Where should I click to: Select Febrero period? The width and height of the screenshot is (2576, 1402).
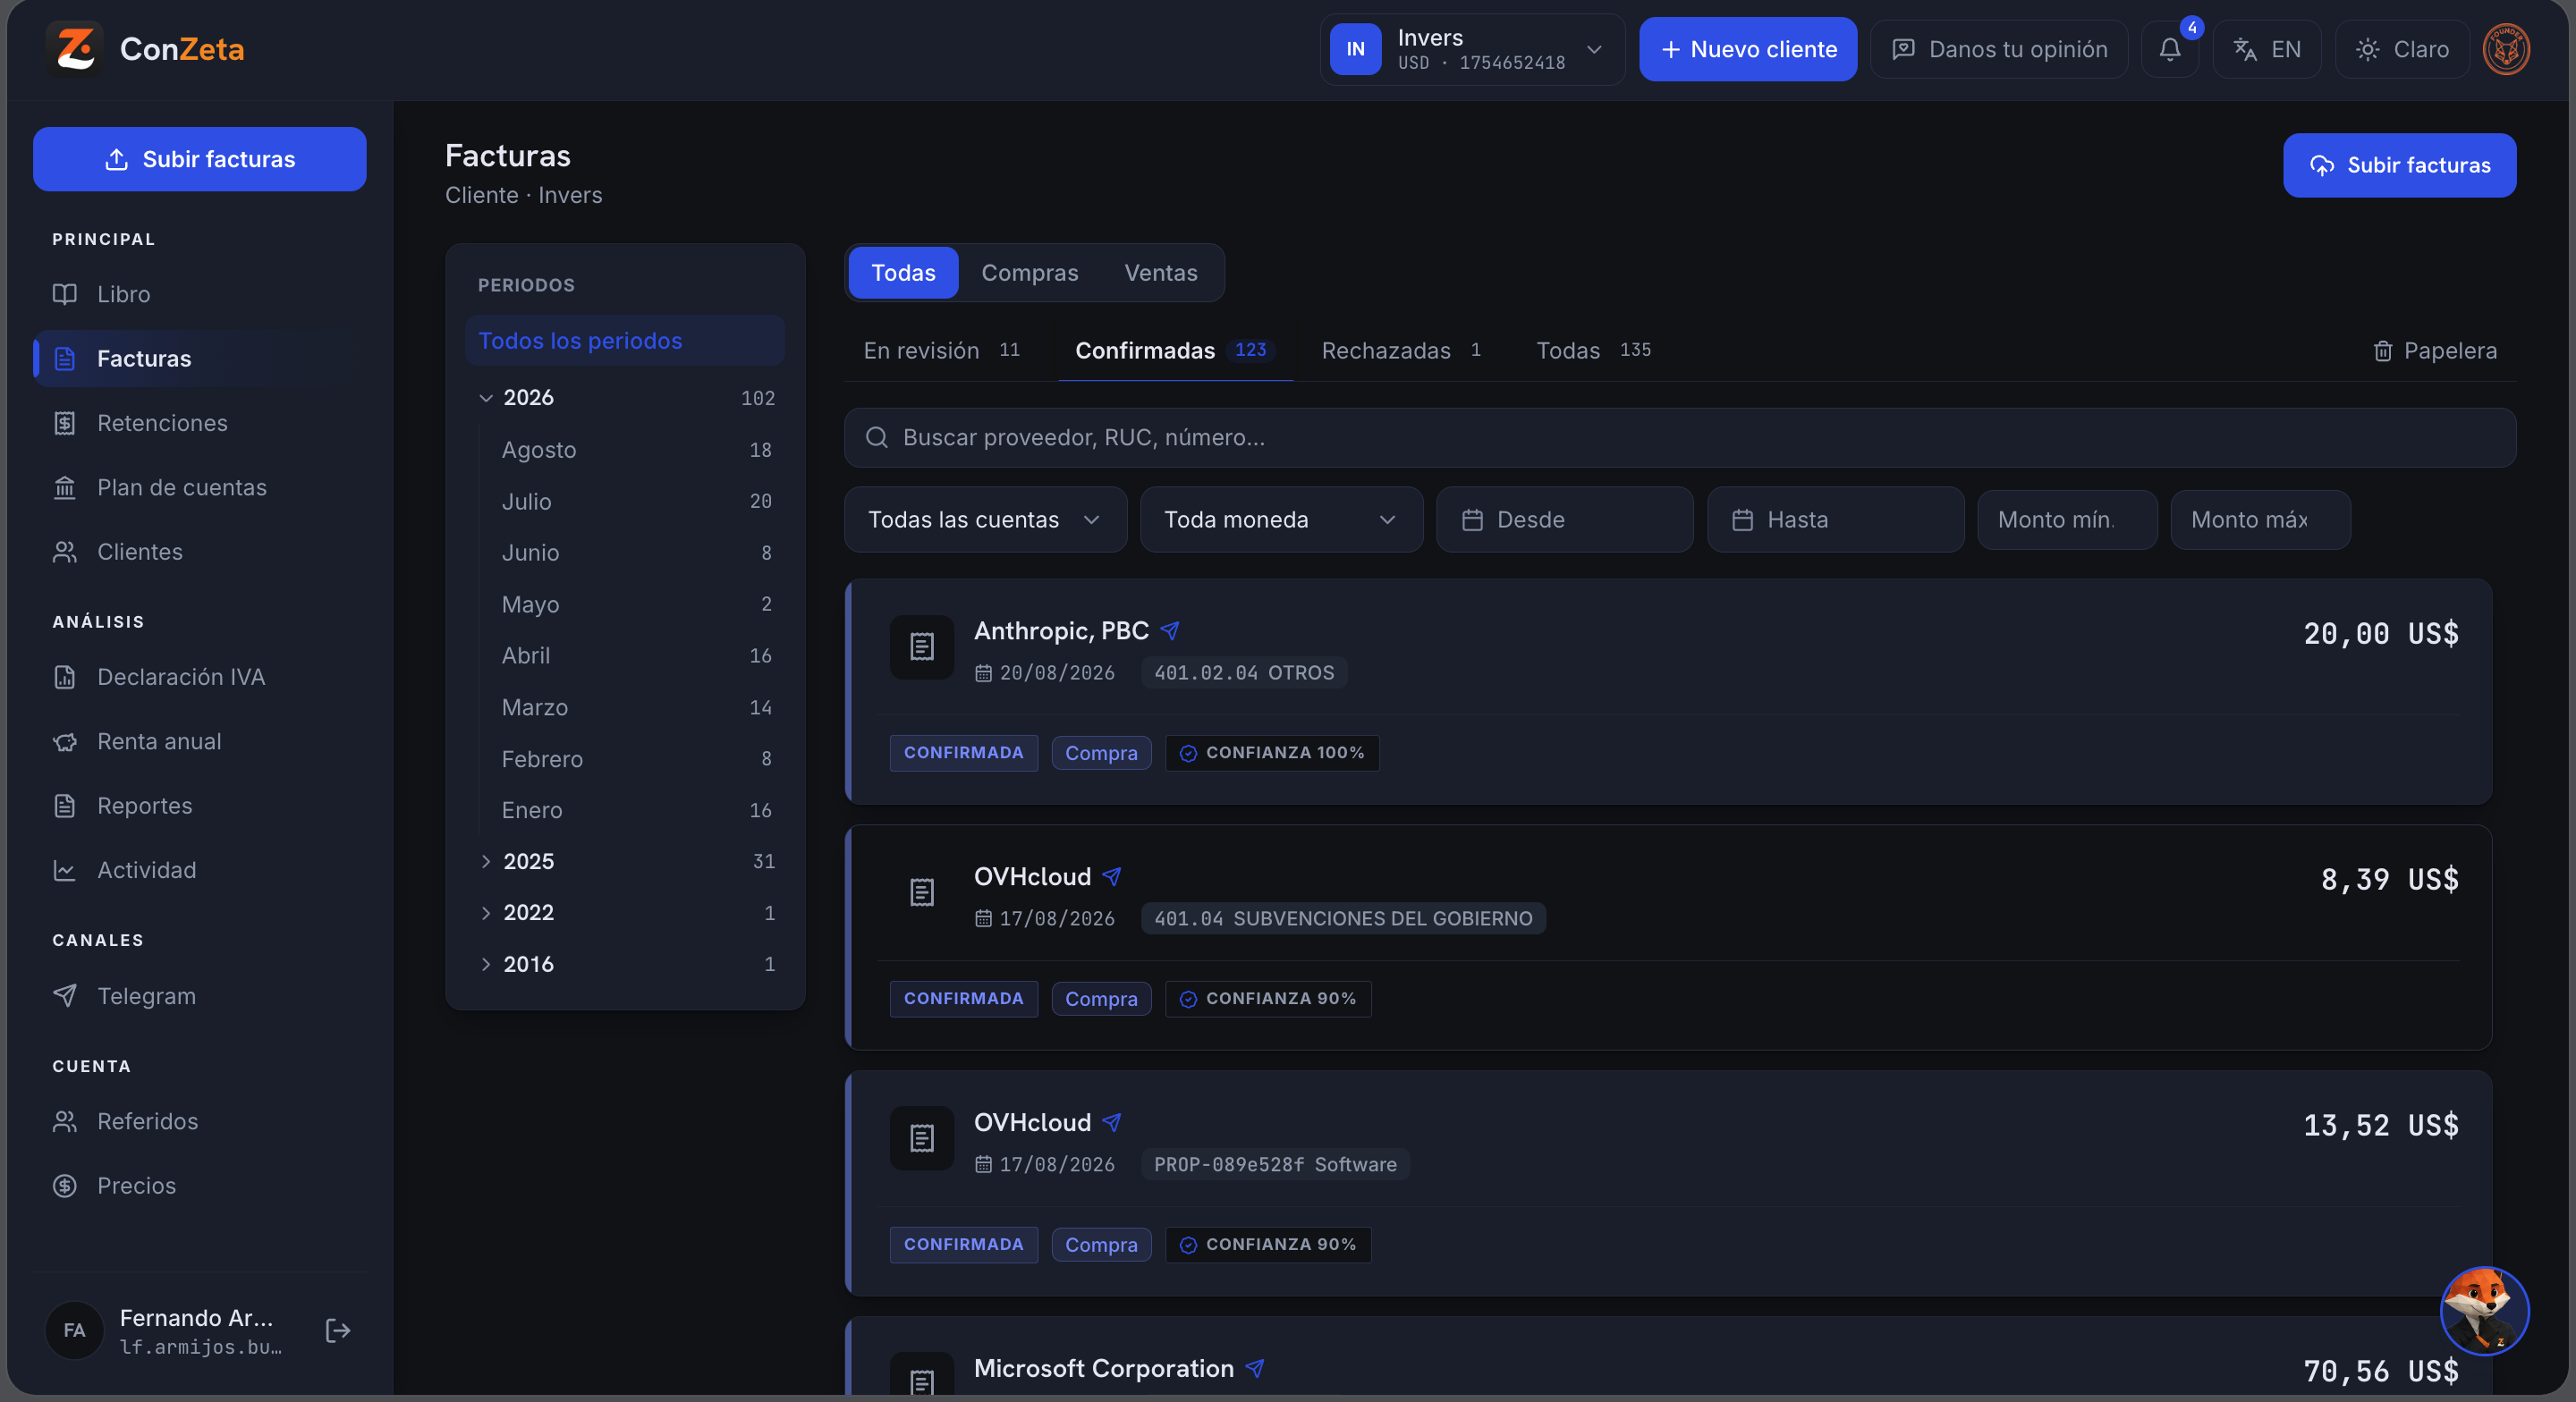pyautogui.click(x=635, y=759)
